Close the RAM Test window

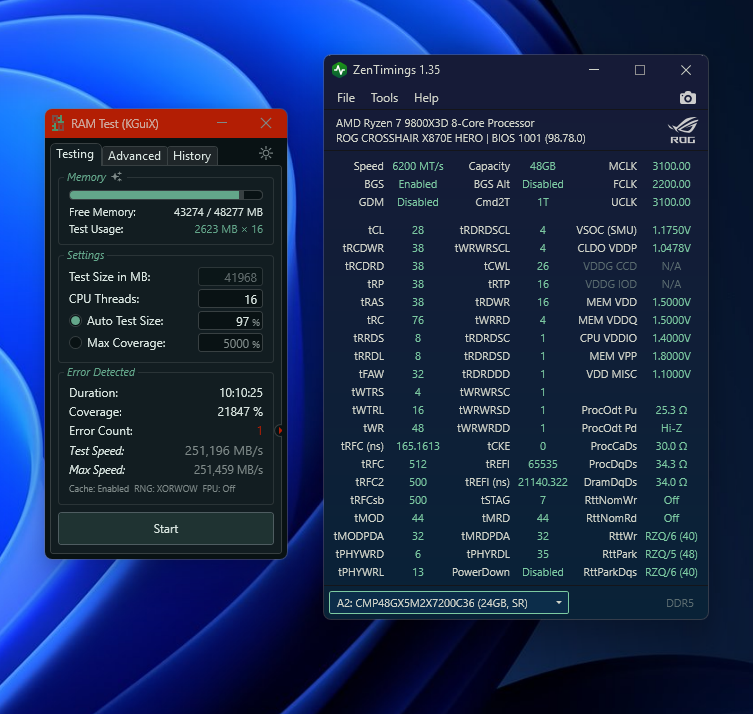(x=266, y=123)
